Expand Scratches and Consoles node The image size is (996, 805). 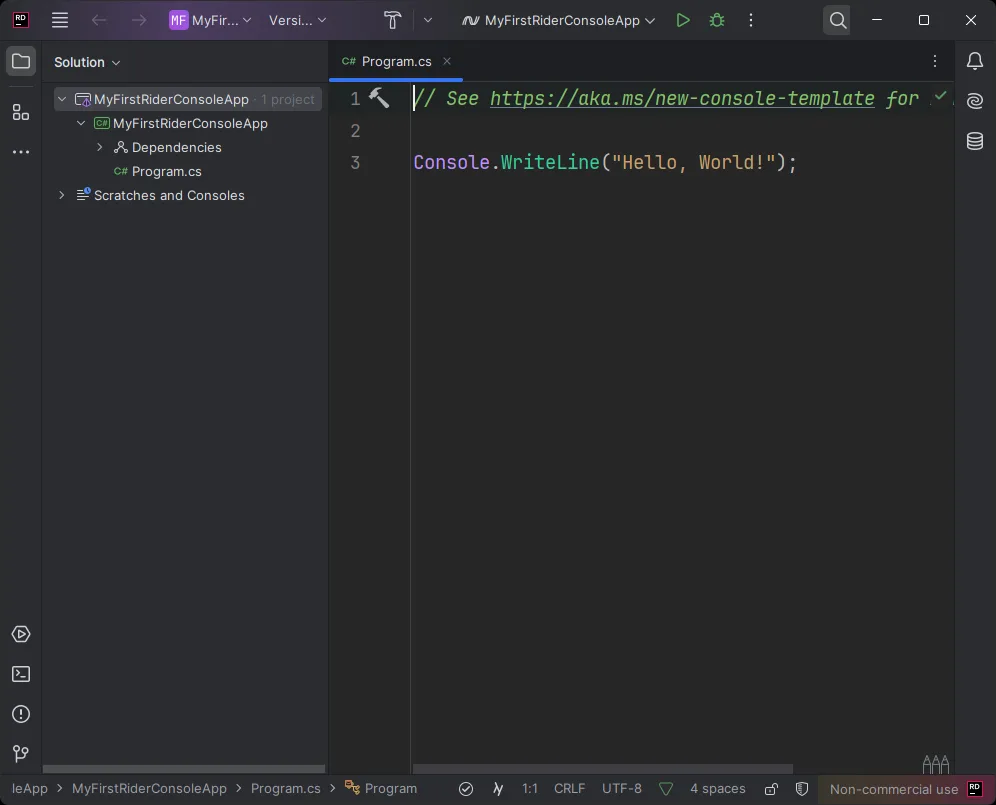pyautogui.click(x=62, y=195)
